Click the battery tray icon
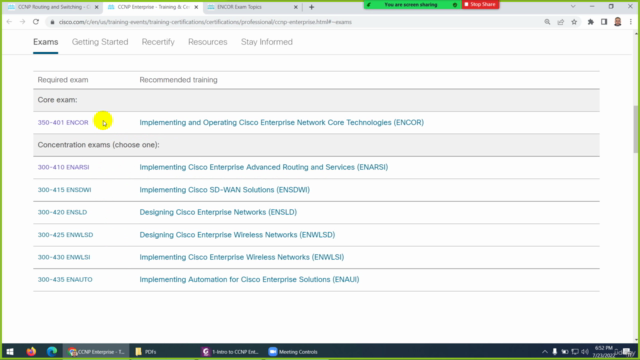 (565, 352)
